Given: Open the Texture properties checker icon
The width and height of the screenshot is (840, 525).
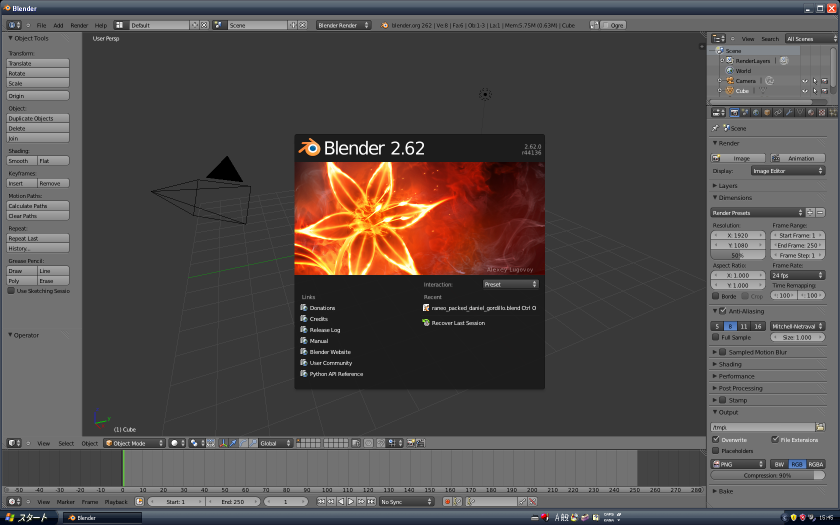Looking at the screenshot, I should tap(822, 112).
